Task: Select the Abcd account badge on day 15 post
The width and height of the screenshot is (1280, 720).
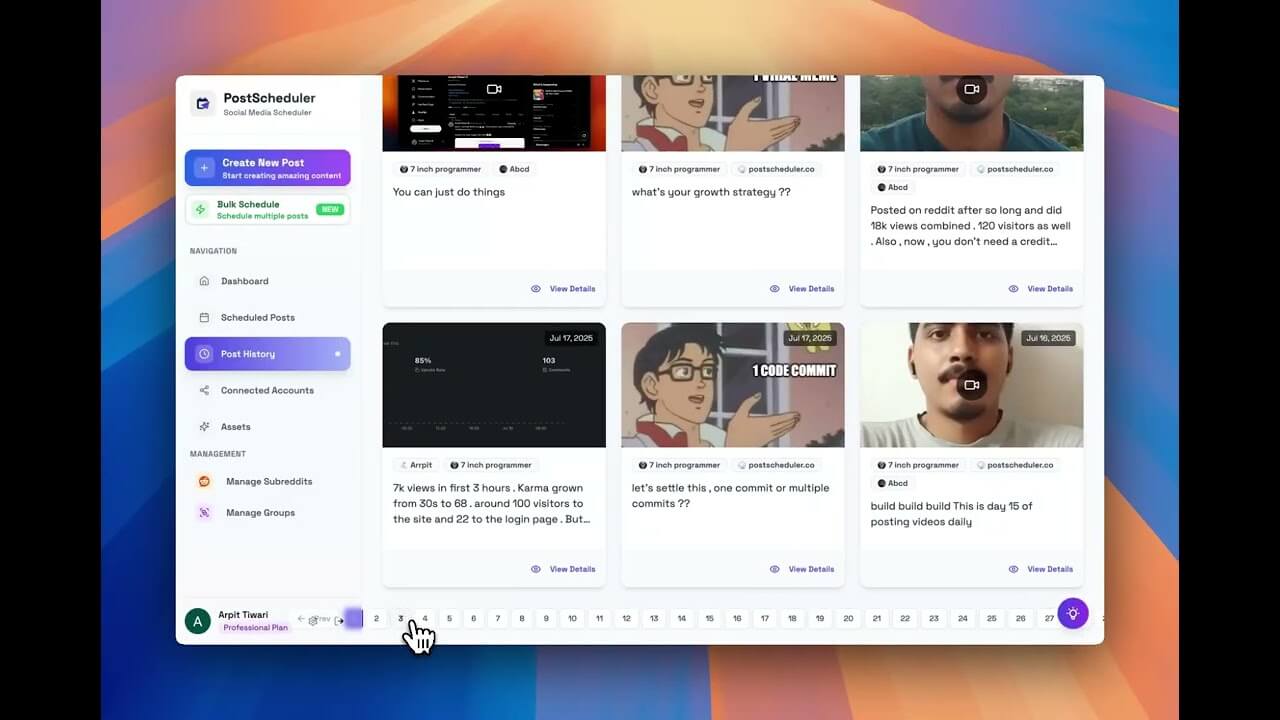Action: [895, 483]
